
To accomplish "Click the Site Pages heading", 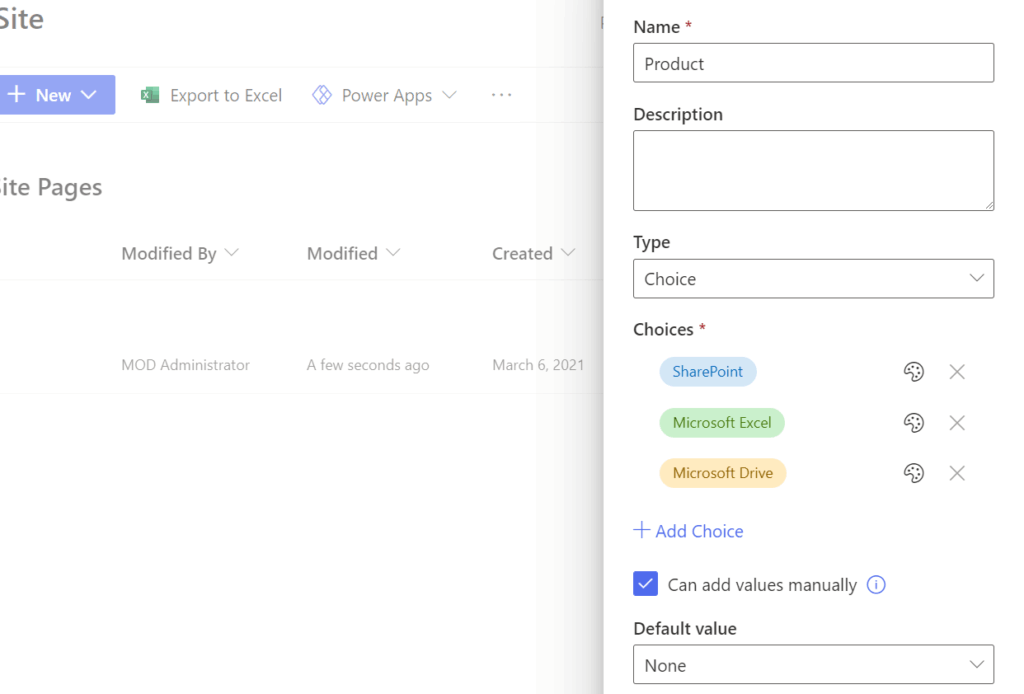I will point(51,187).
